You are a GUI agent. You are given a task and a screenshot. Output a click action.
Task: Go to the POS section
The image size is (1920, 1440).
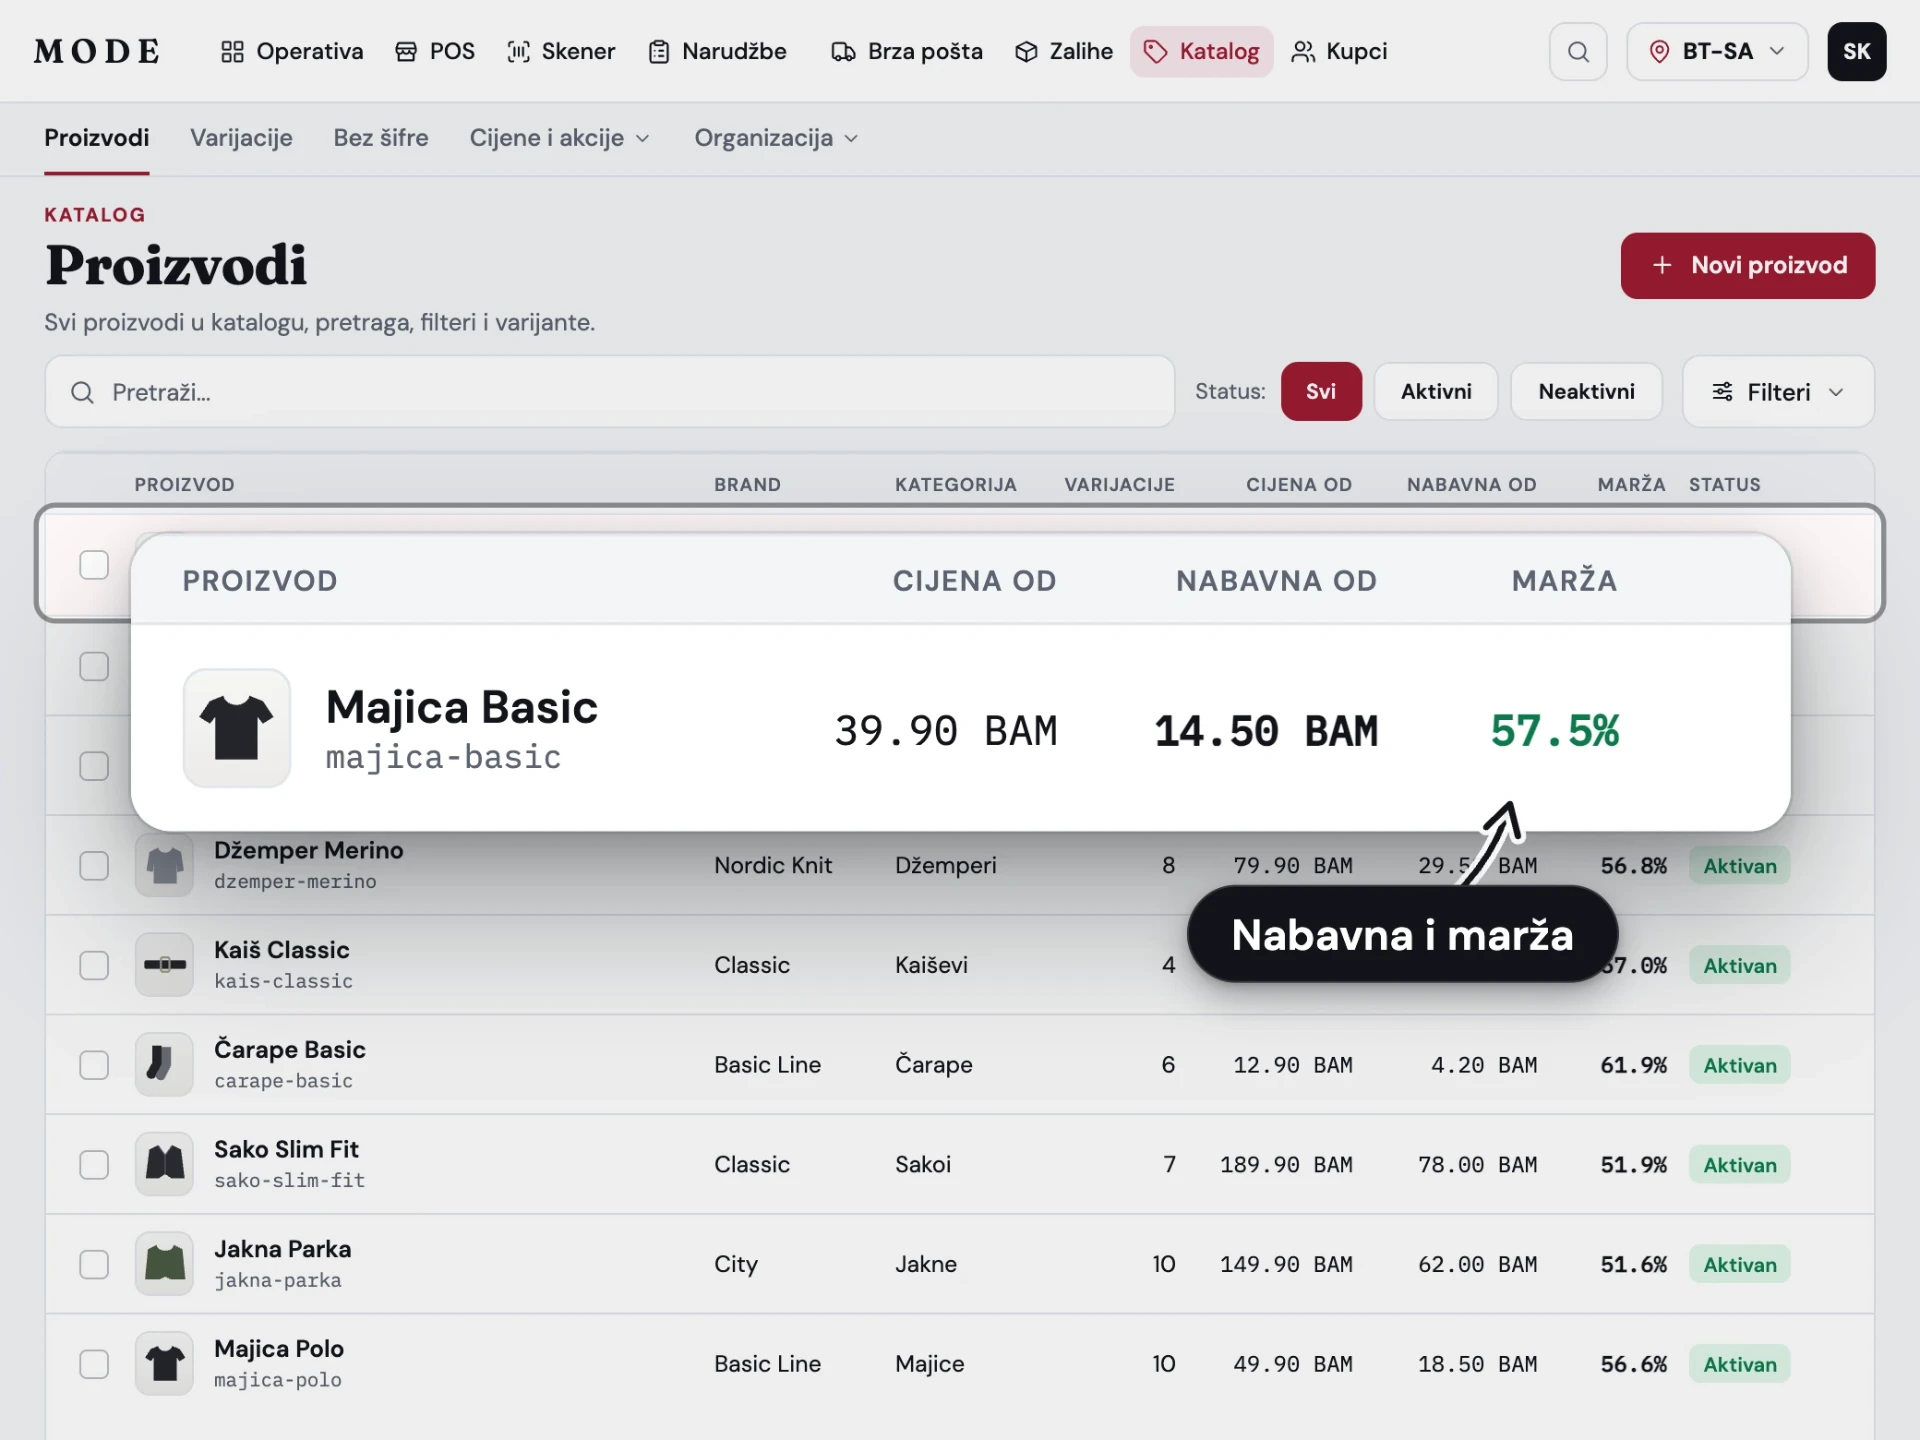pos(435,51)
